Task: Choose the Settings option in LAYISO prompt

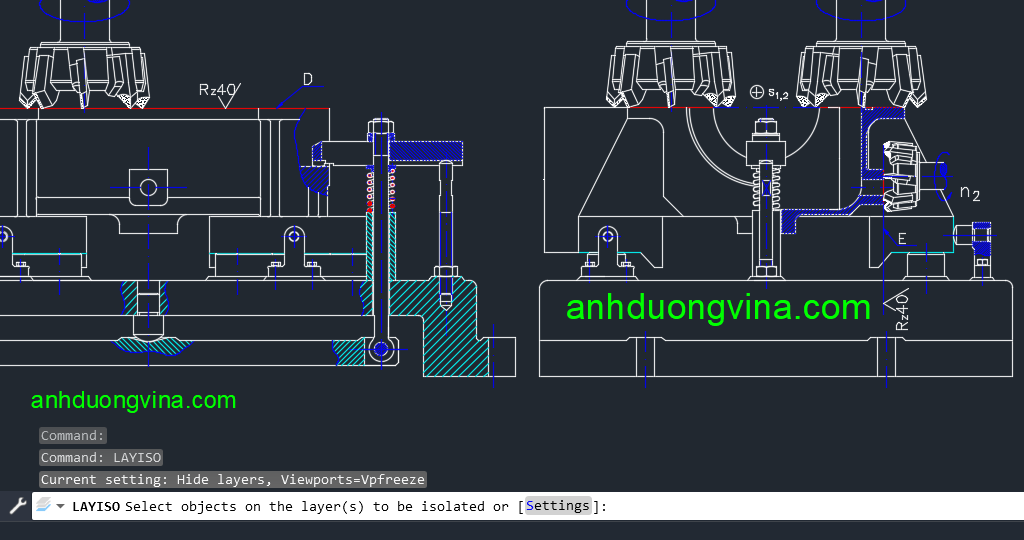Action: 558,506
